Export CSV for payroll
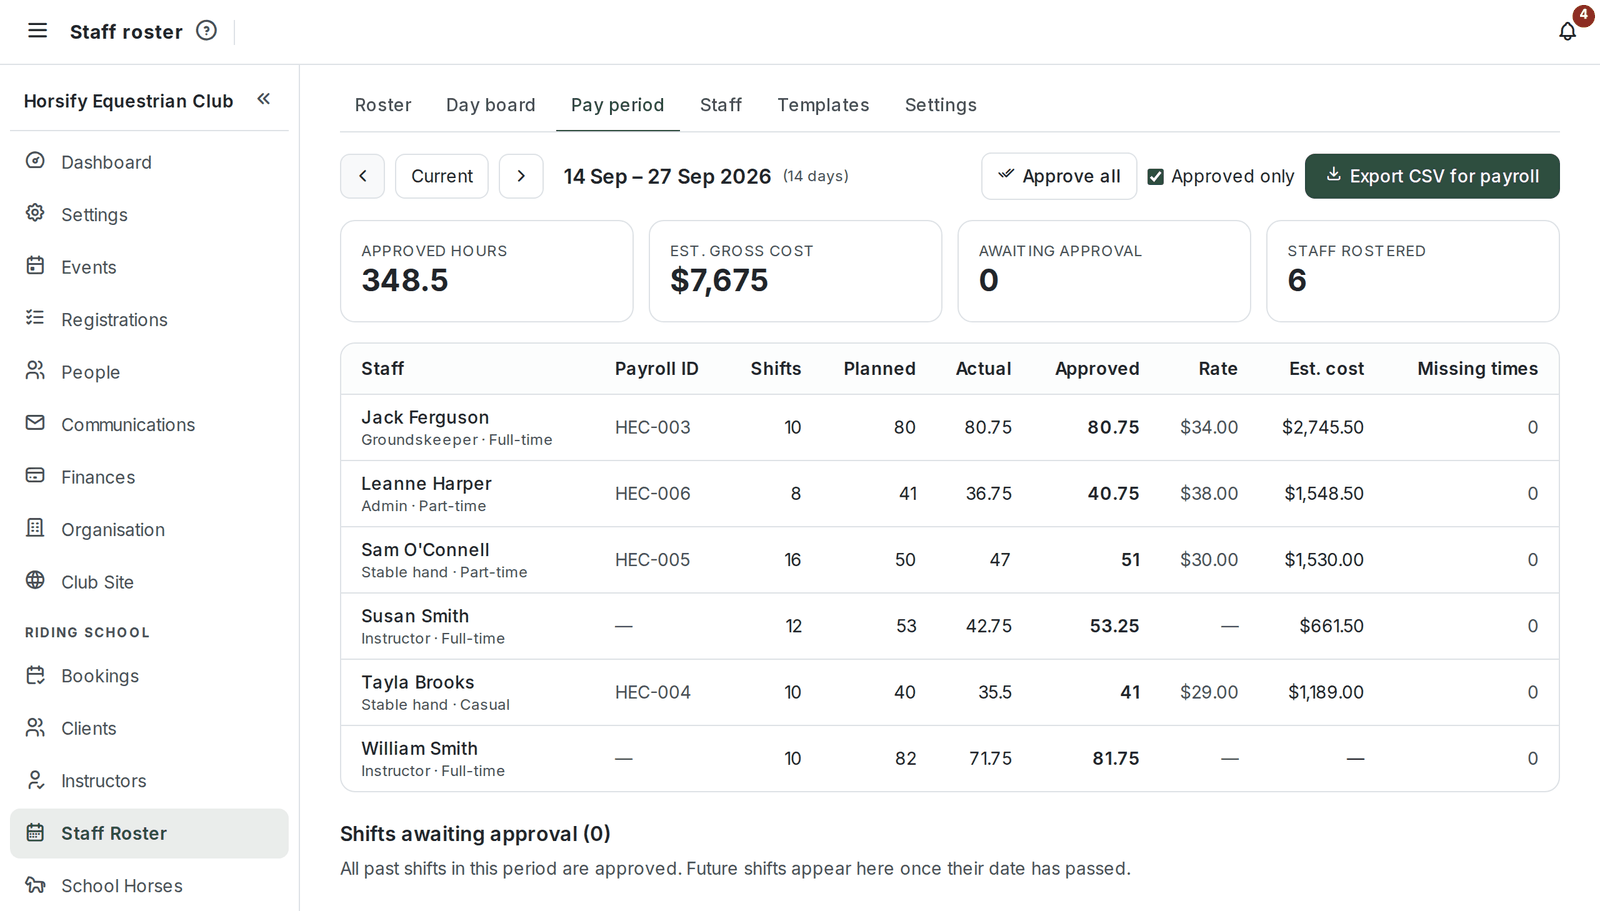This screenshot has width=1600, height=911. [x=1432, y=176]
